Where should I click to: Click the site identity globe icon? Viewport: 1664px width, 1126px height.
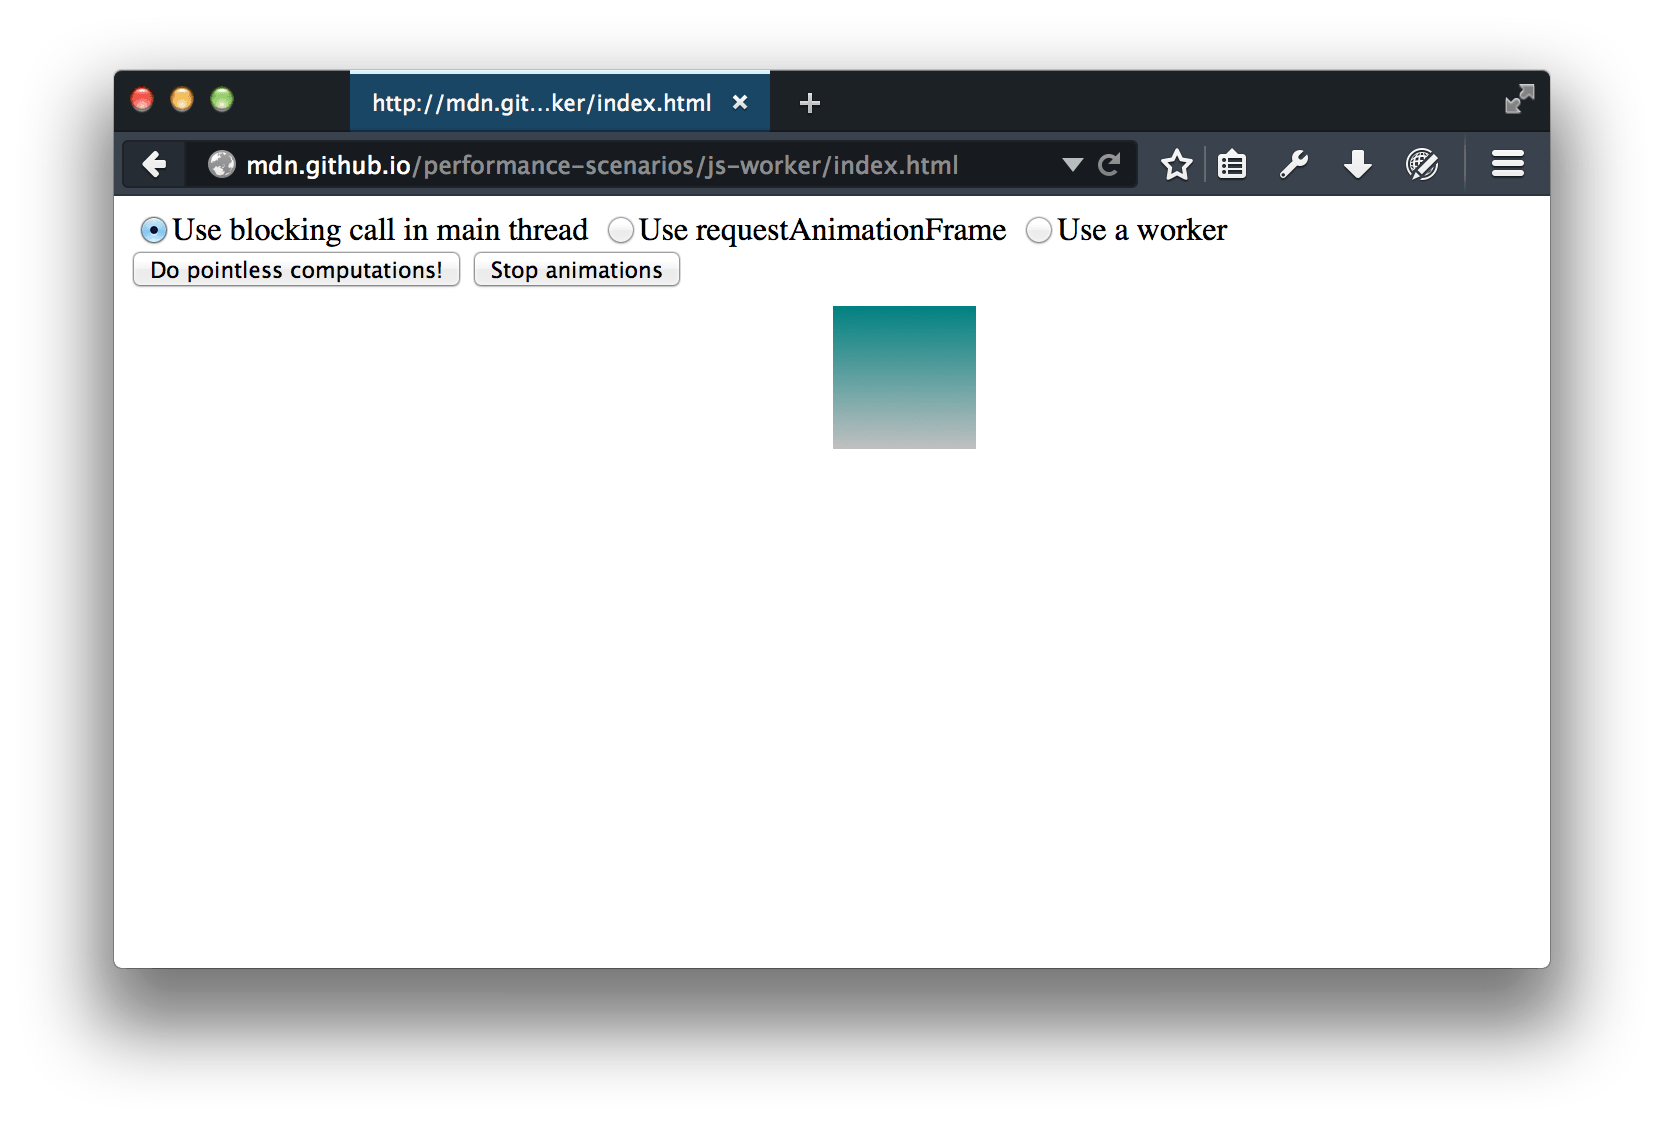(221, 164)
